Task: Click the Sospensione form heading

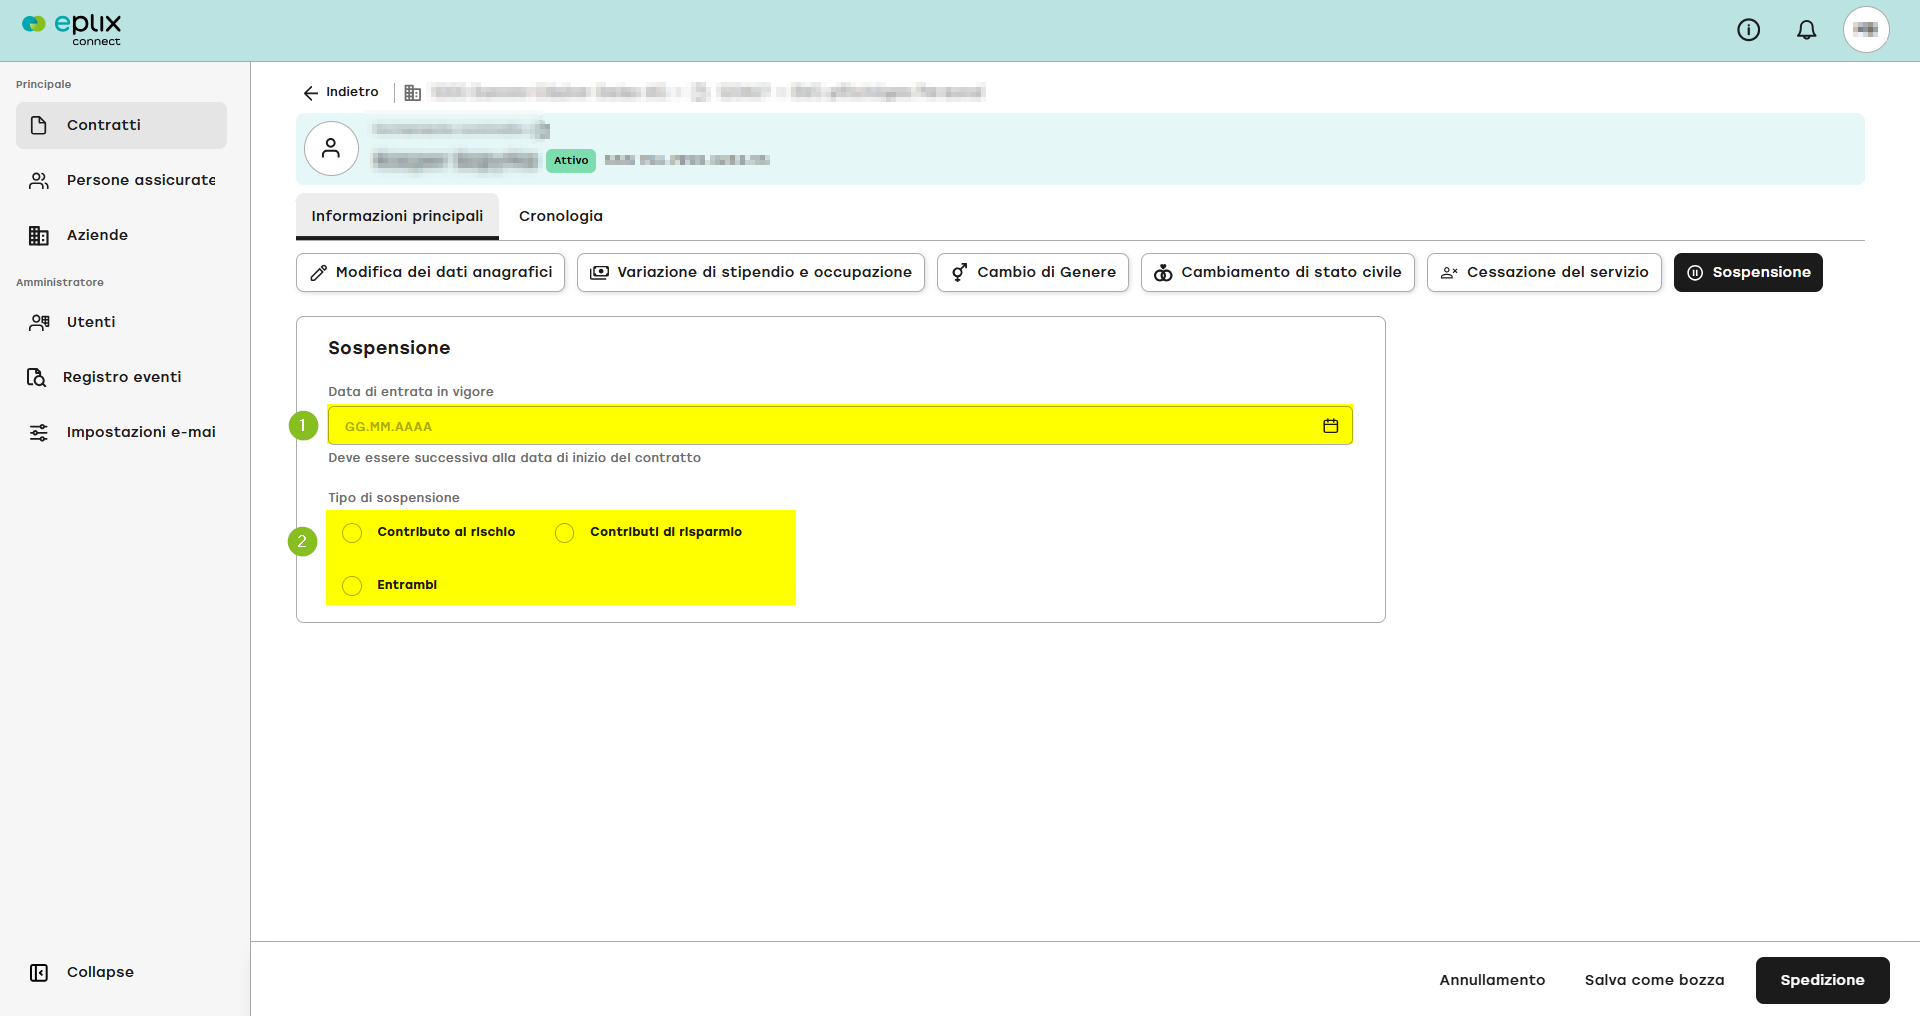Action: tap(389, 348)
